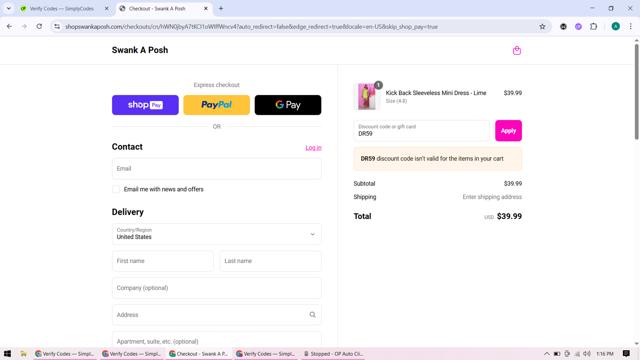Screen dimensions: 640x360
Task: Focus the Last name field
Action: pos(270,261)
